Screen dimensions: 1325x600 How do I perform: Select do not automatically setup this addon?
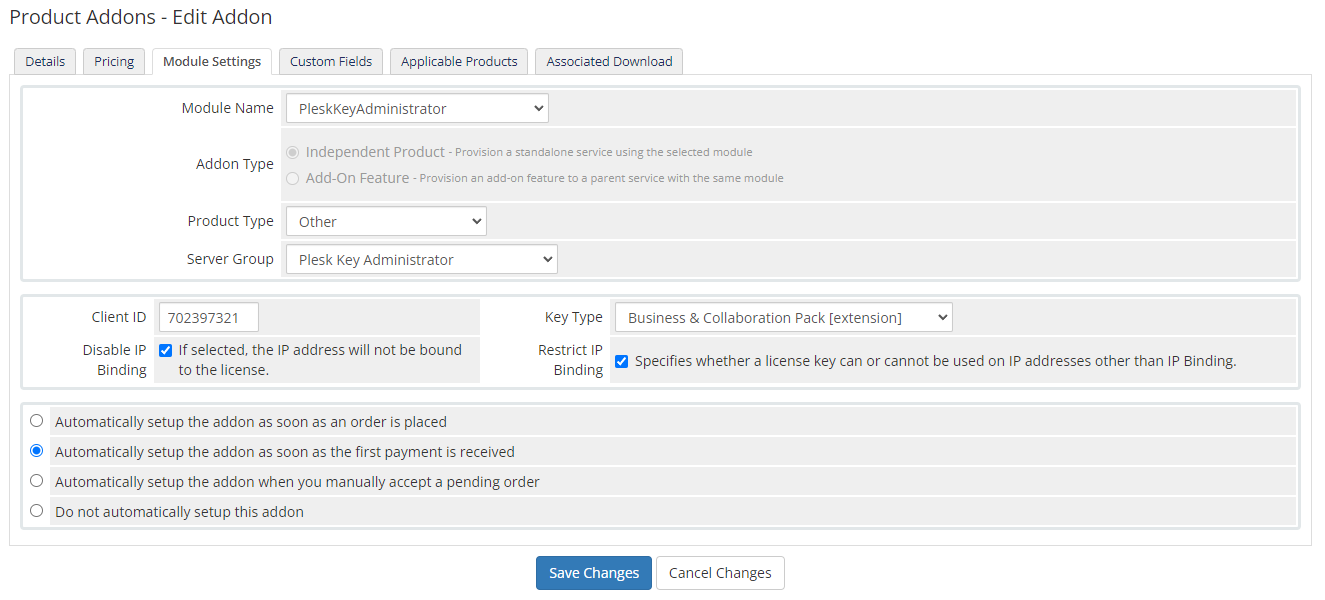[36, 510]
